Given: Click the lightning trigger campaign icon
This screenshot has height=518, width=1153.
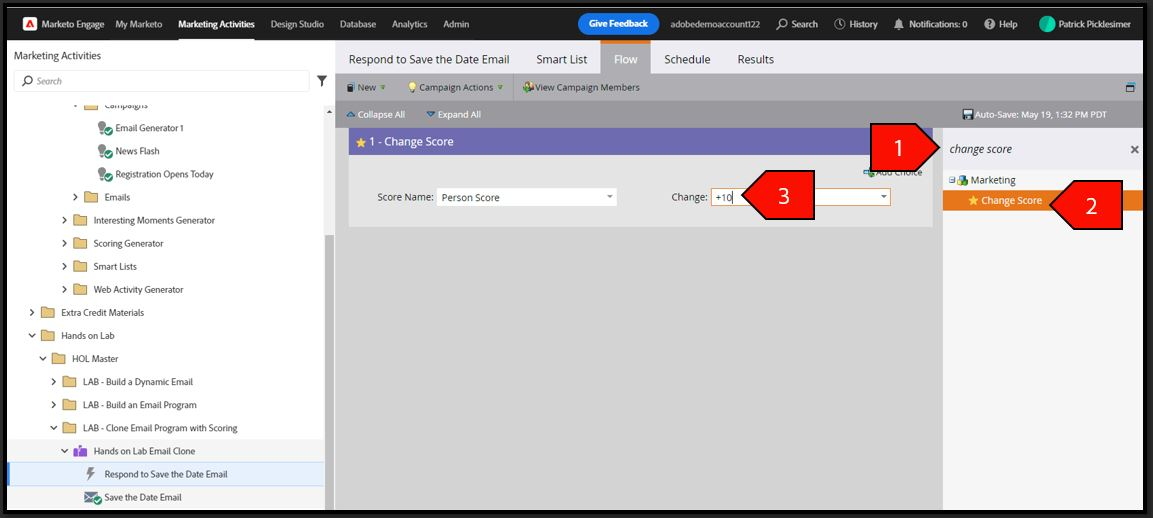Looking at the screenshot, I should point(91,474).
